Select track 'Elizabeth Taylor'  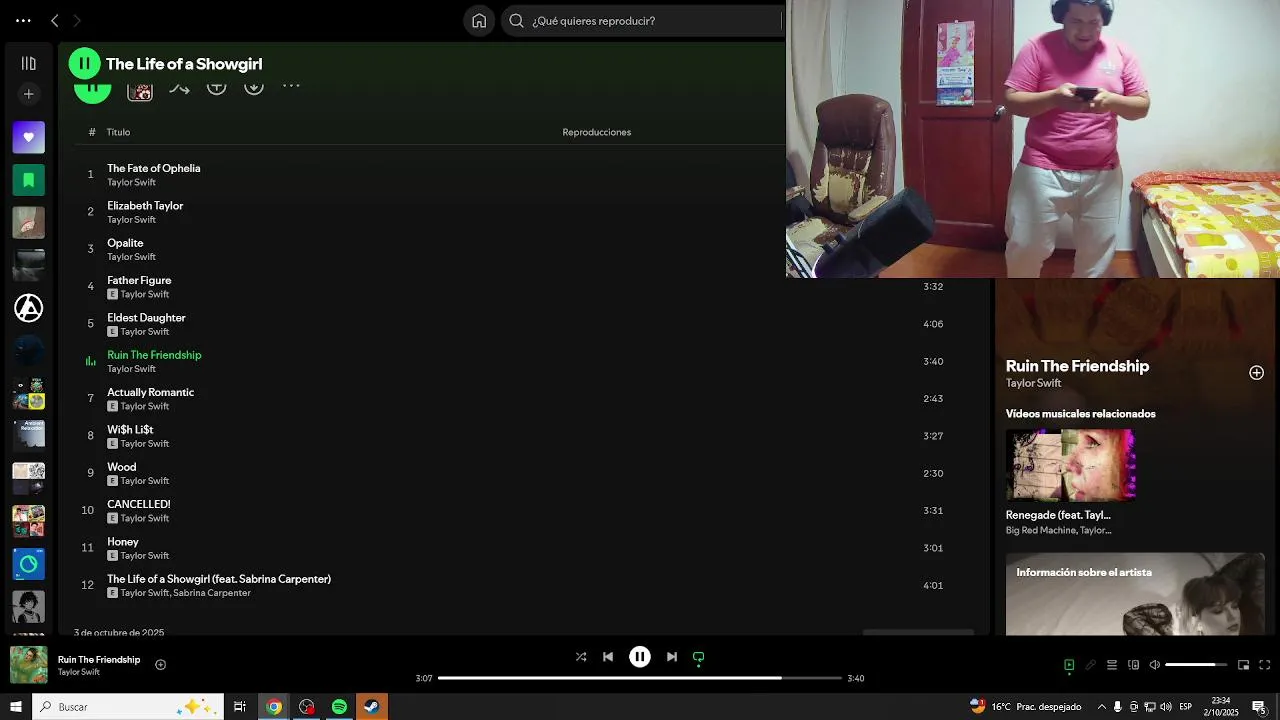click(x=145, y=205)
